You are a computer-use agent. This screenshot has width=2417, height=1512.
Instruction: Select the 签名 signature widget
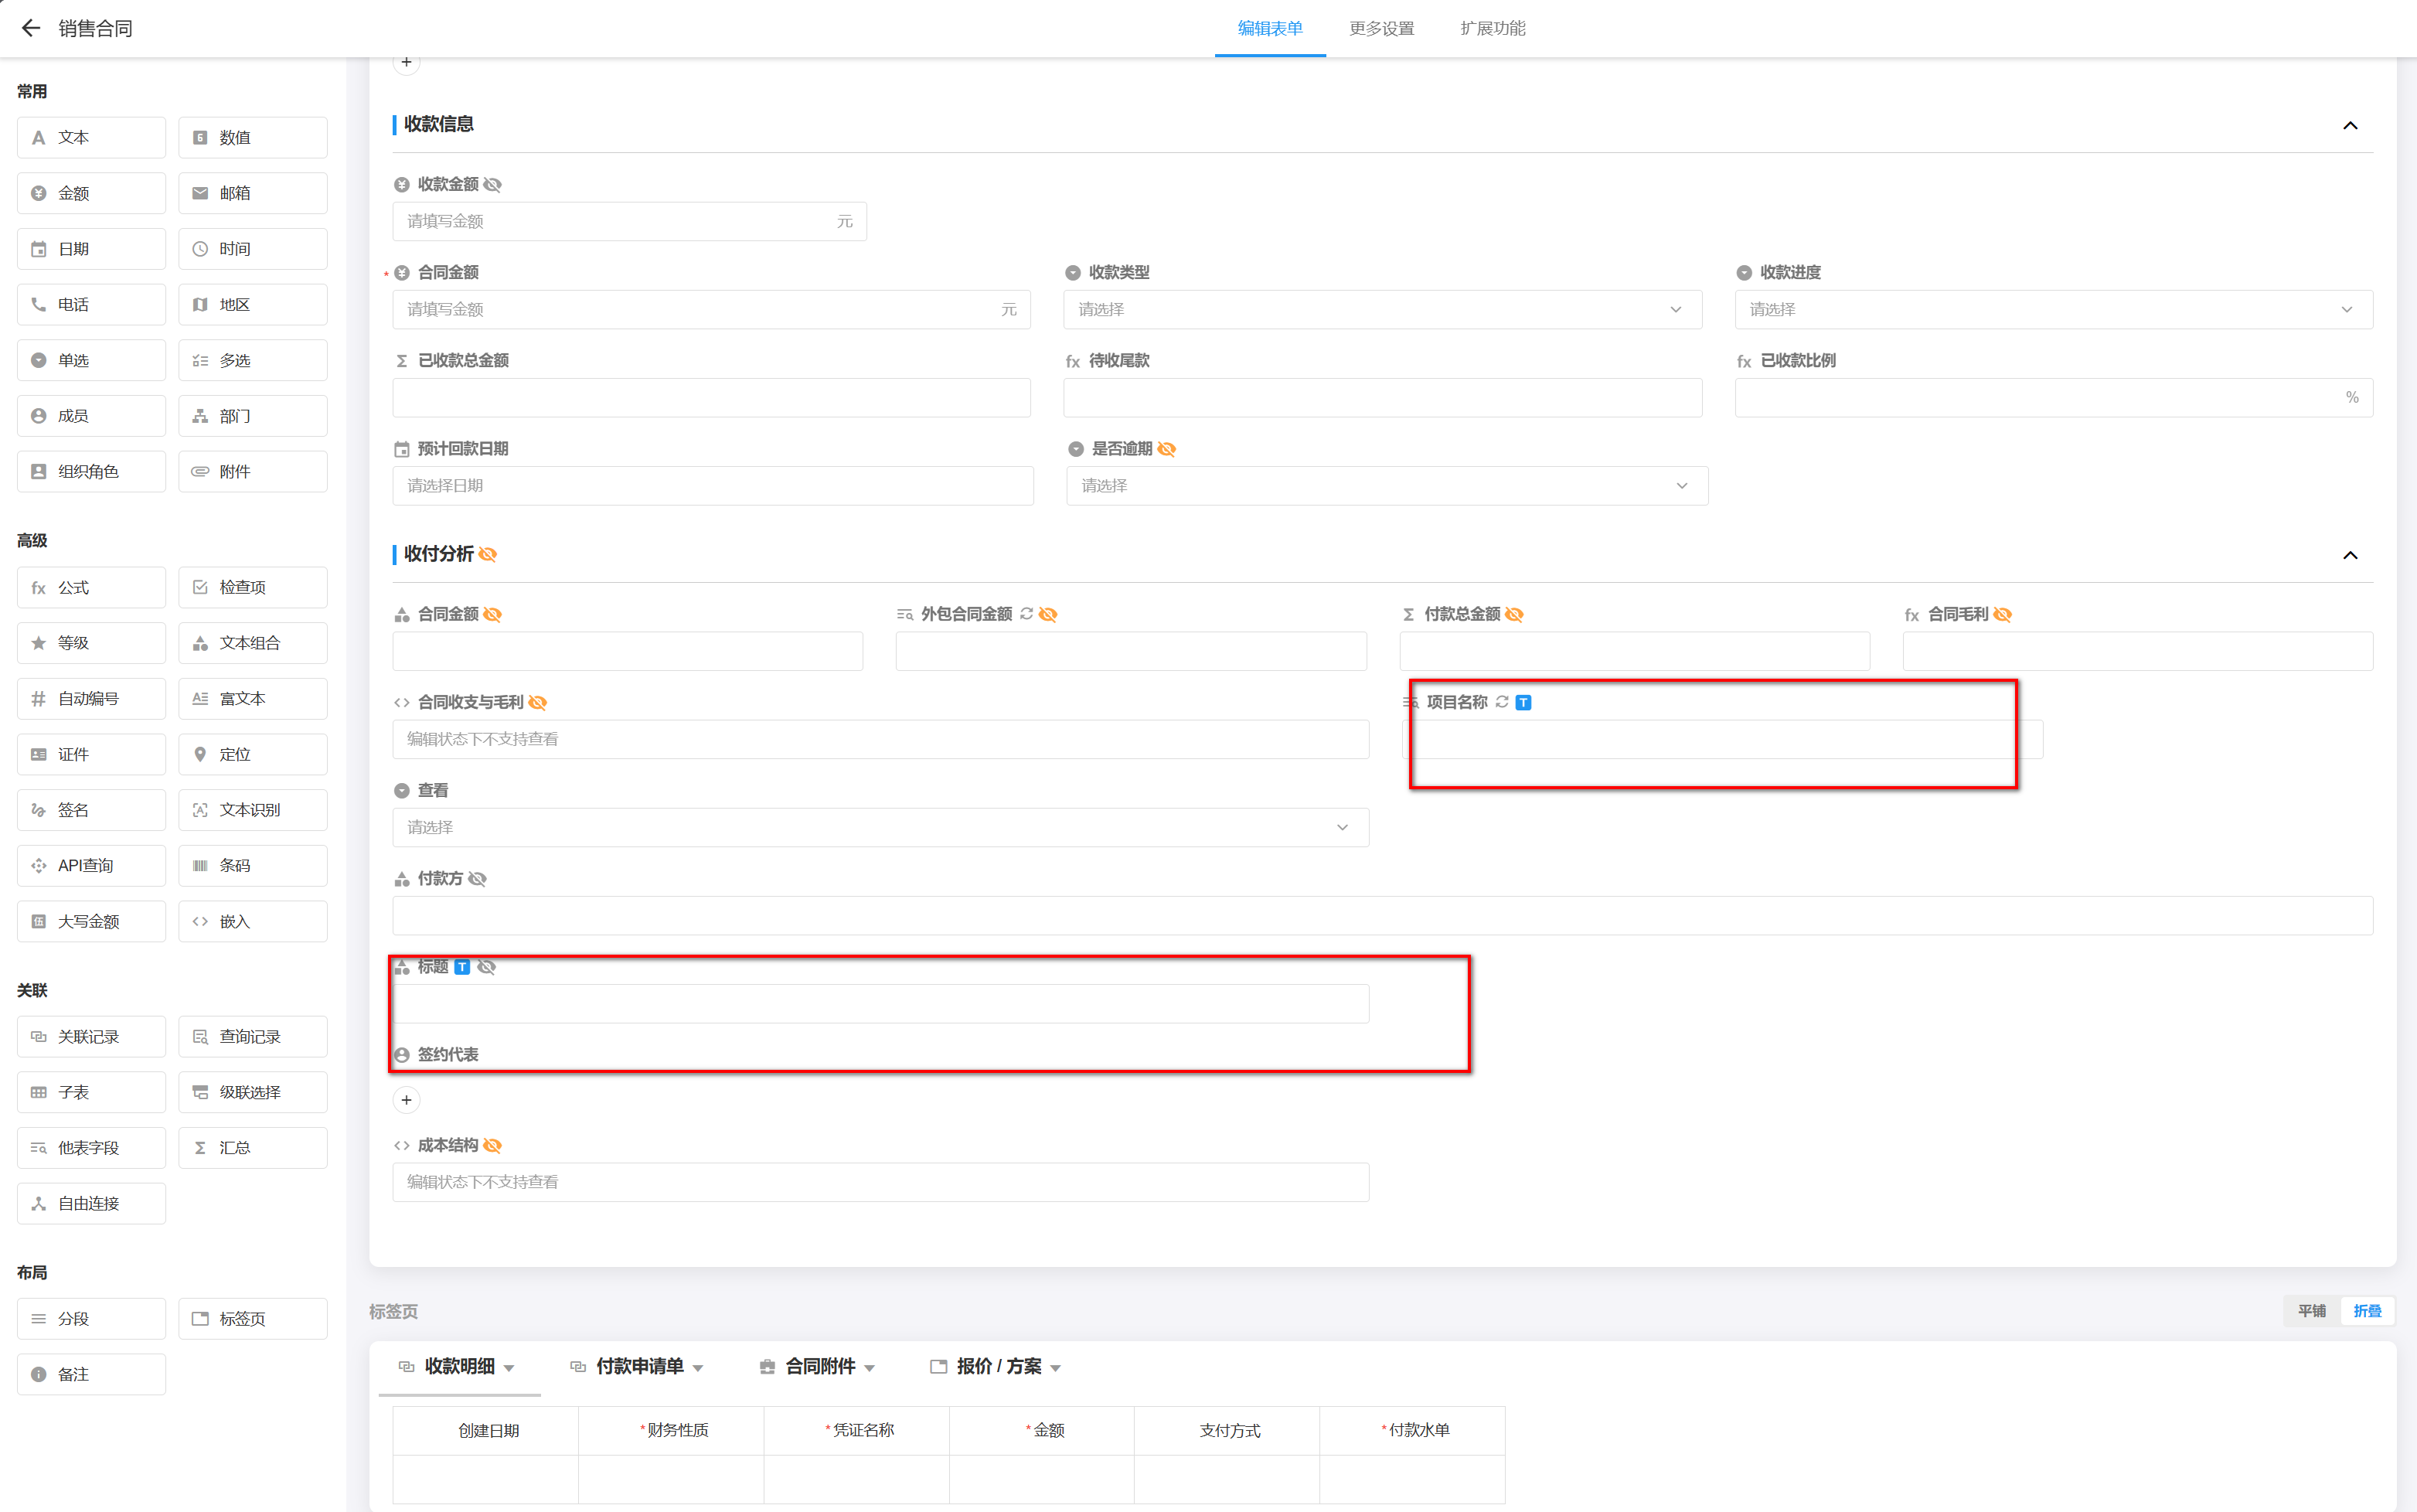pos(91,810)
